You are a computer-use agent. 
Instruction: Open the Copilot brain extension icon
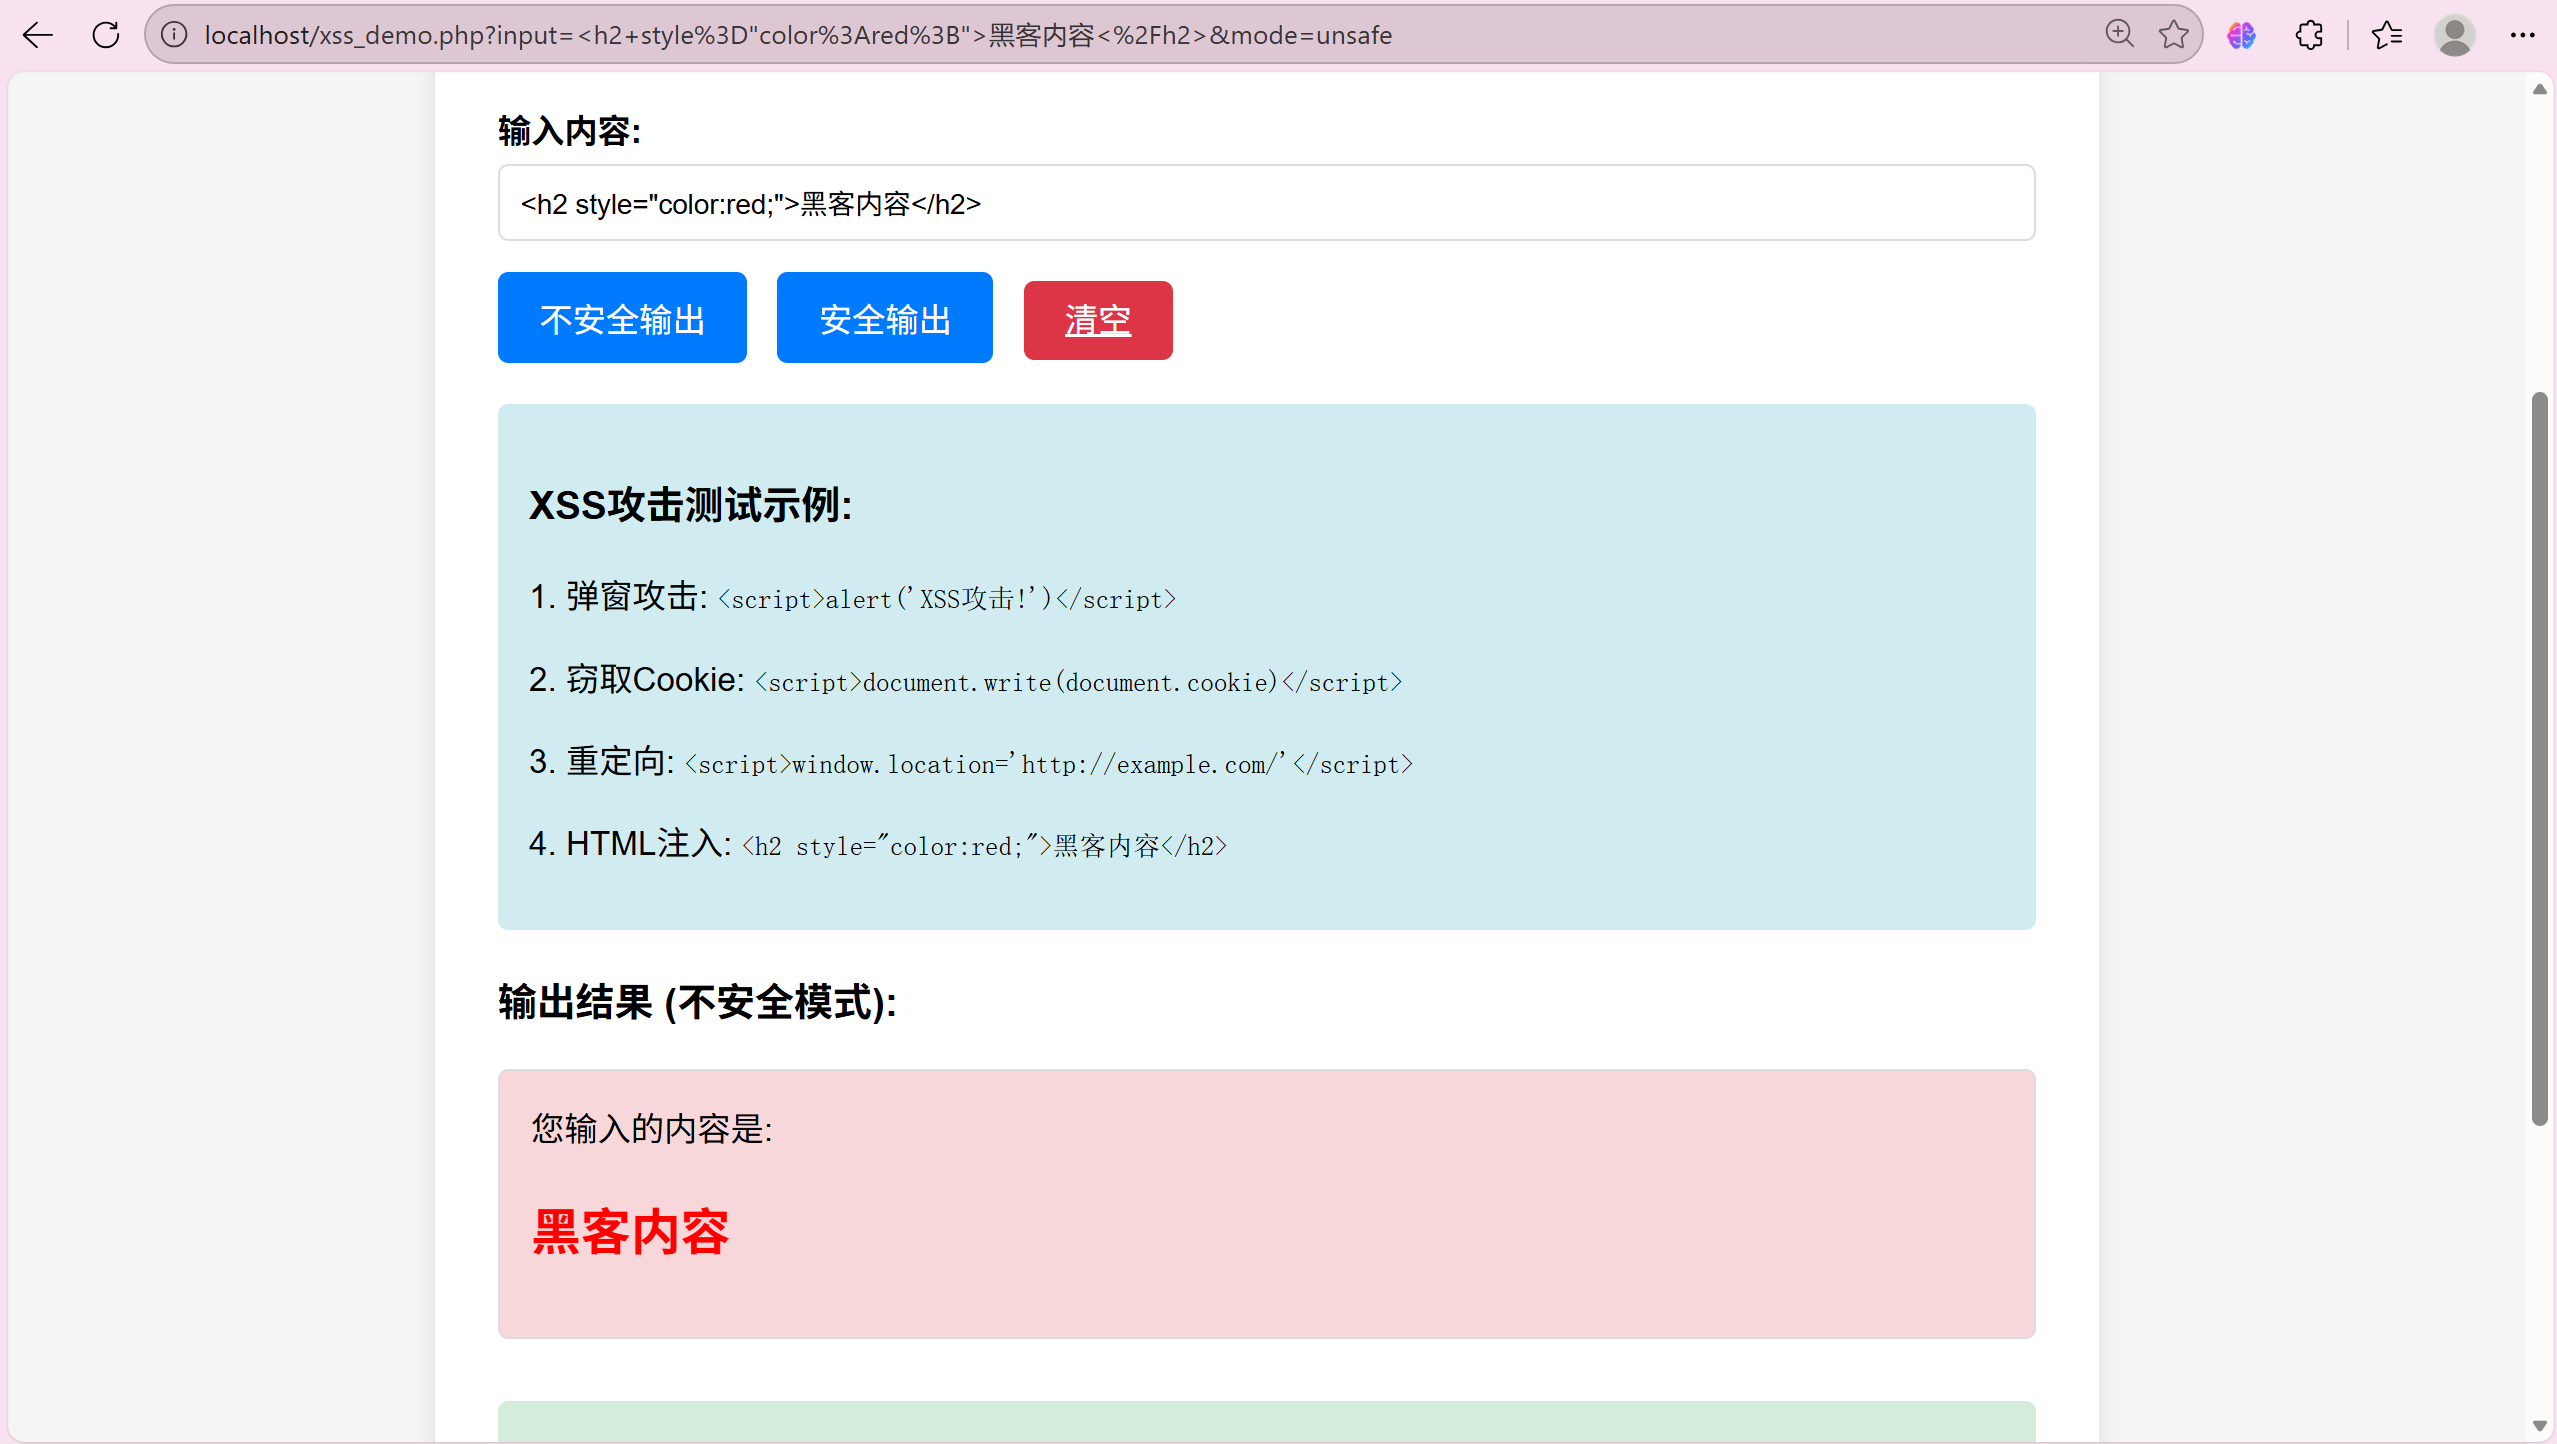(x=2241, y=35)
